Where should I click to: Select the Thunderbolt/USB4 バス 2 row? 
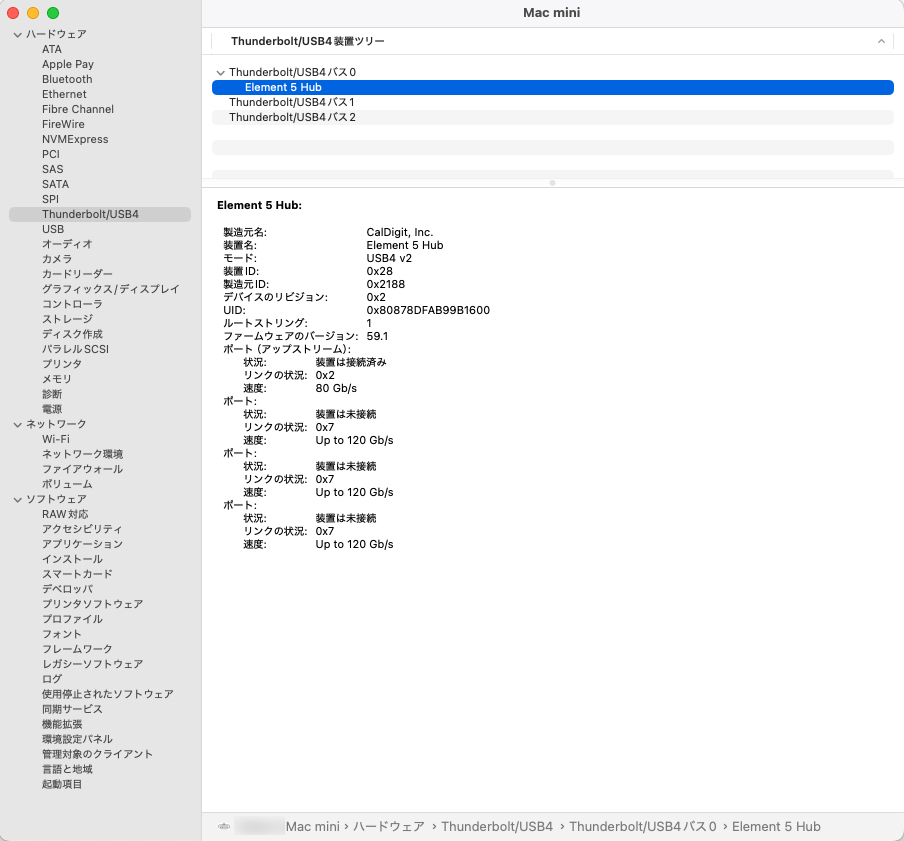click(552, 118)
